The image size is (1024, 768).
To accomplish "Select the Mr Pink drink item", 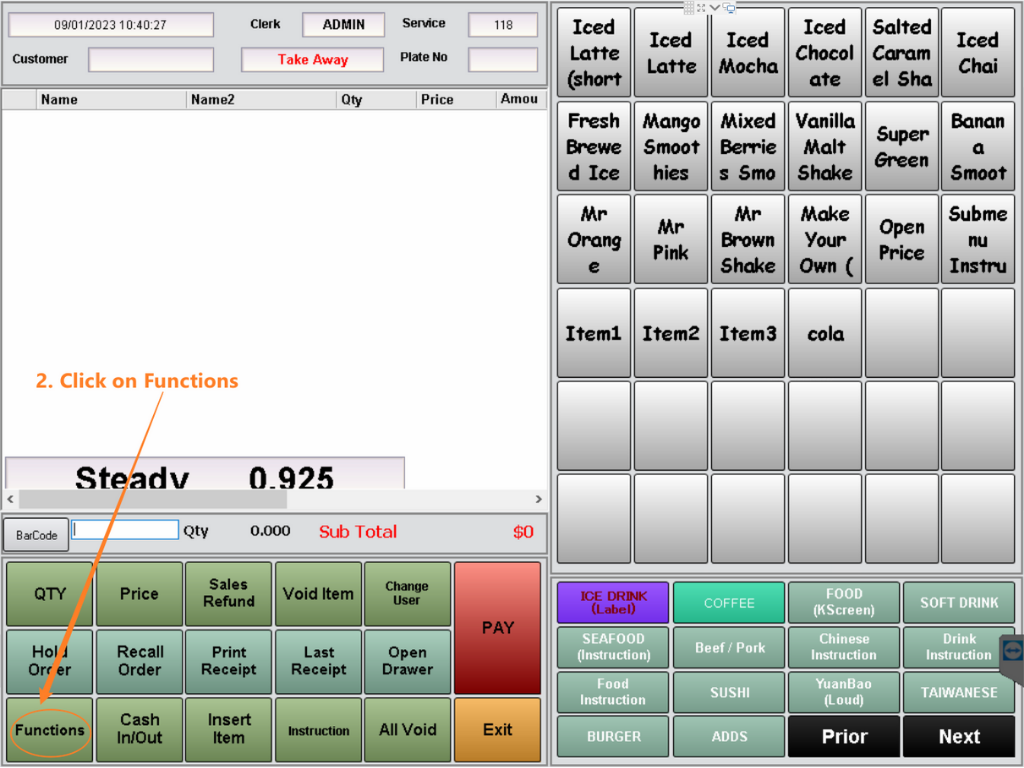I will coord(670,240).
